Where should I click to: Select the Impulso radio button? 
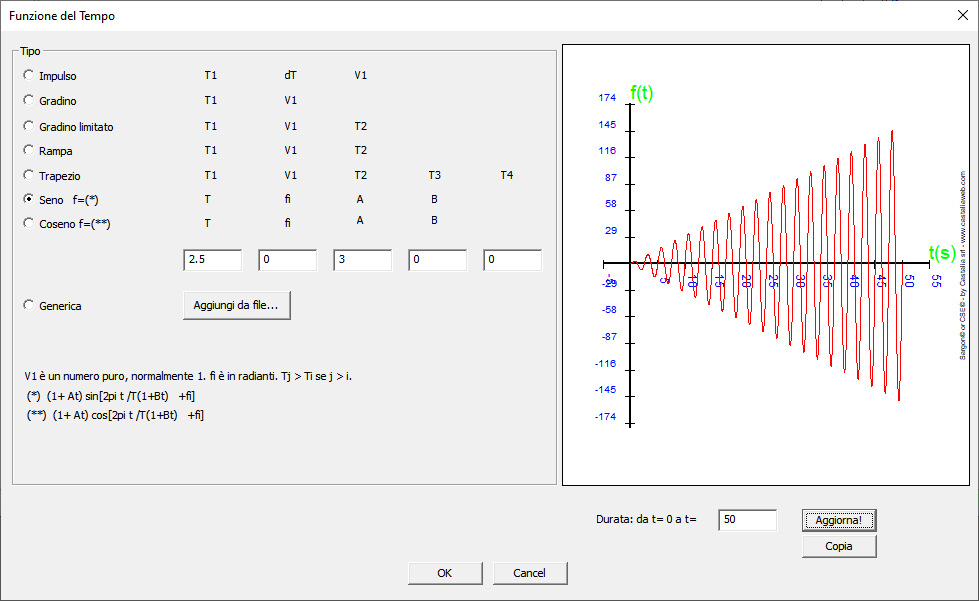[28, 76]
